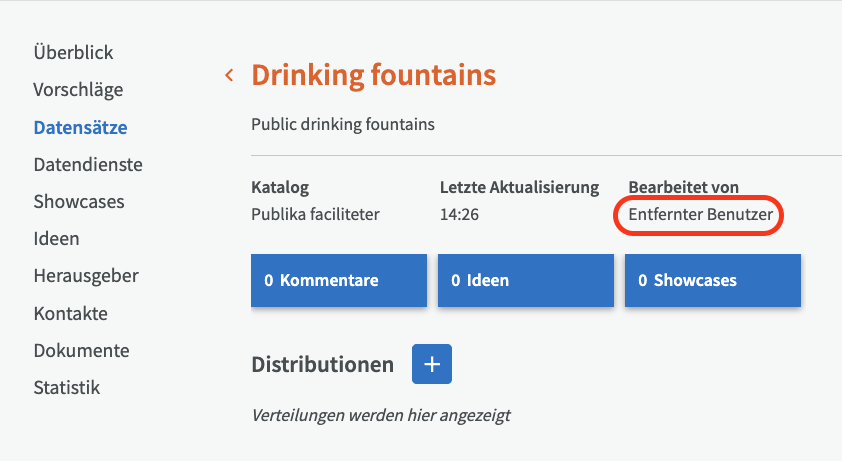The width and height of the screenshot is (842, 461).
Task: Click the Publika faciliteter catalog value
Action: (315, 215)
